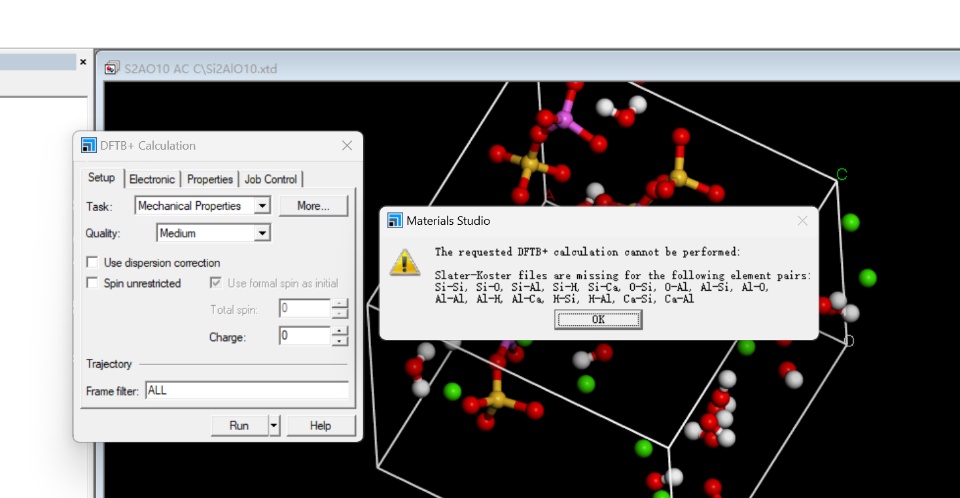
Task: Close the DFTB+ Calculation dialog
Action: coord(347,145)
